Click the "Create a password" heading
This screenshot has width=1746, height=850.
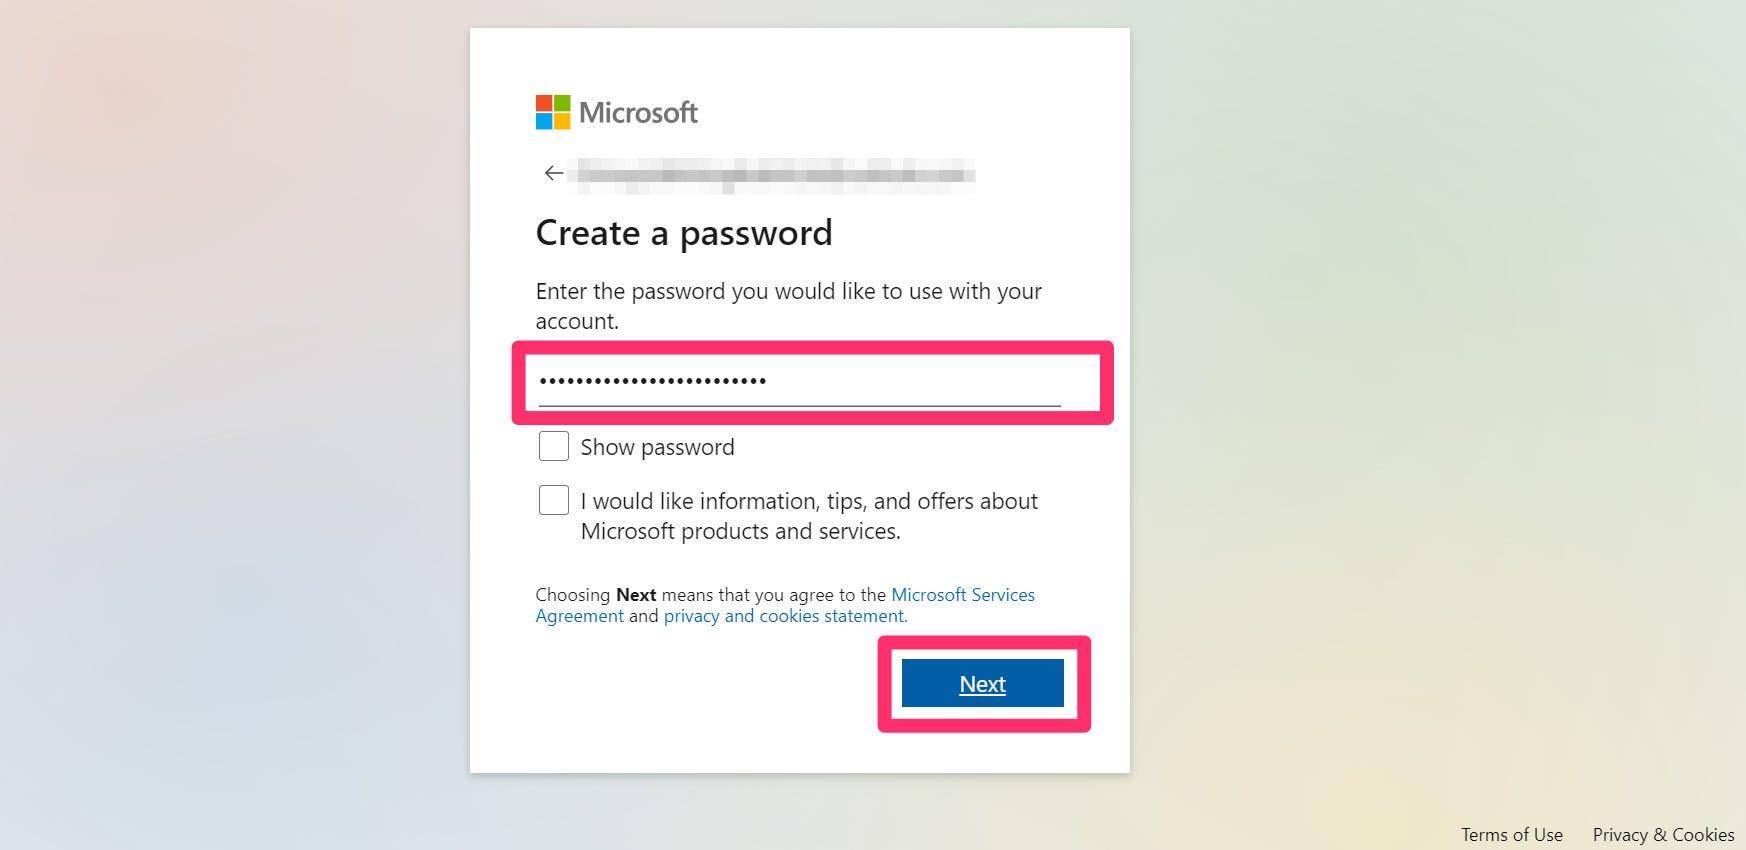coord(684,233)
